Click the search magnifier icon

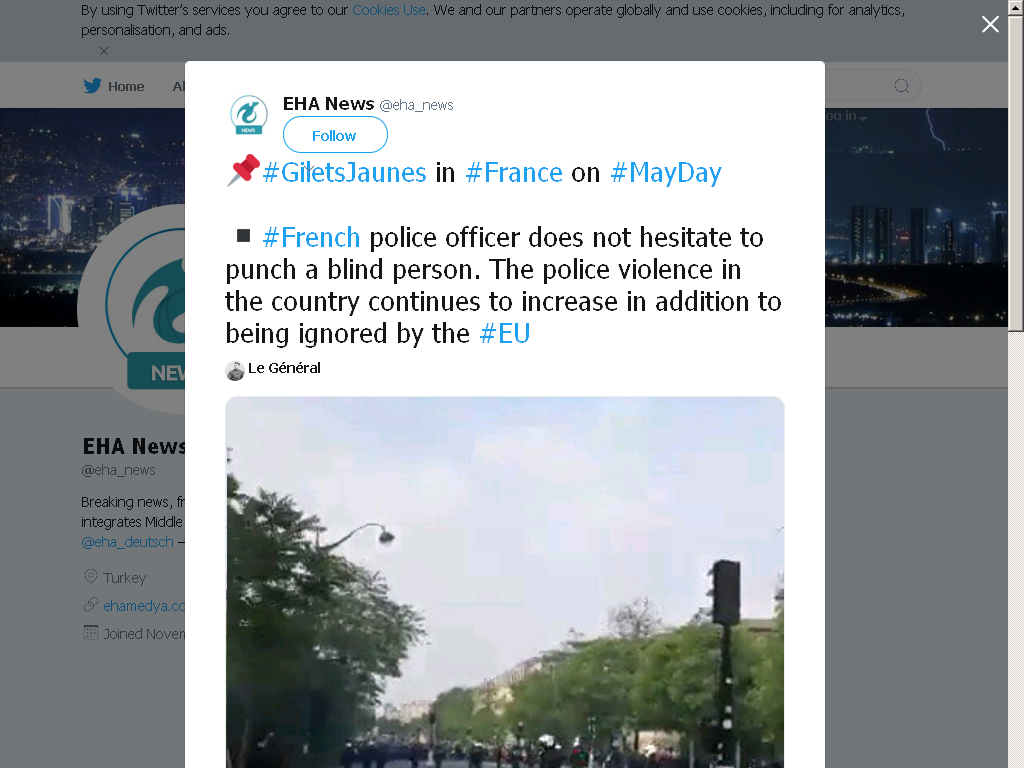901,86
